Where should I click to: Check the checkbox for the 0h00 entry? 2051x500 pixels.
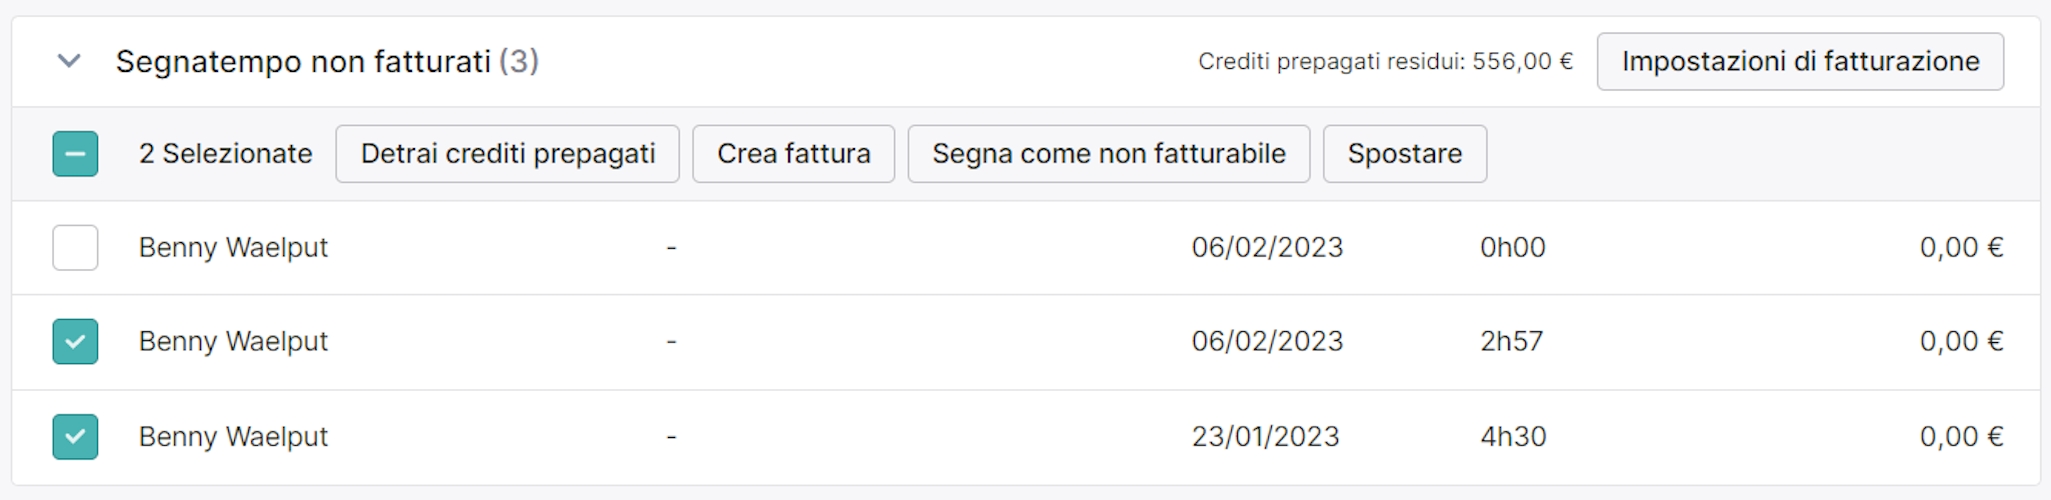coord(75,248)
